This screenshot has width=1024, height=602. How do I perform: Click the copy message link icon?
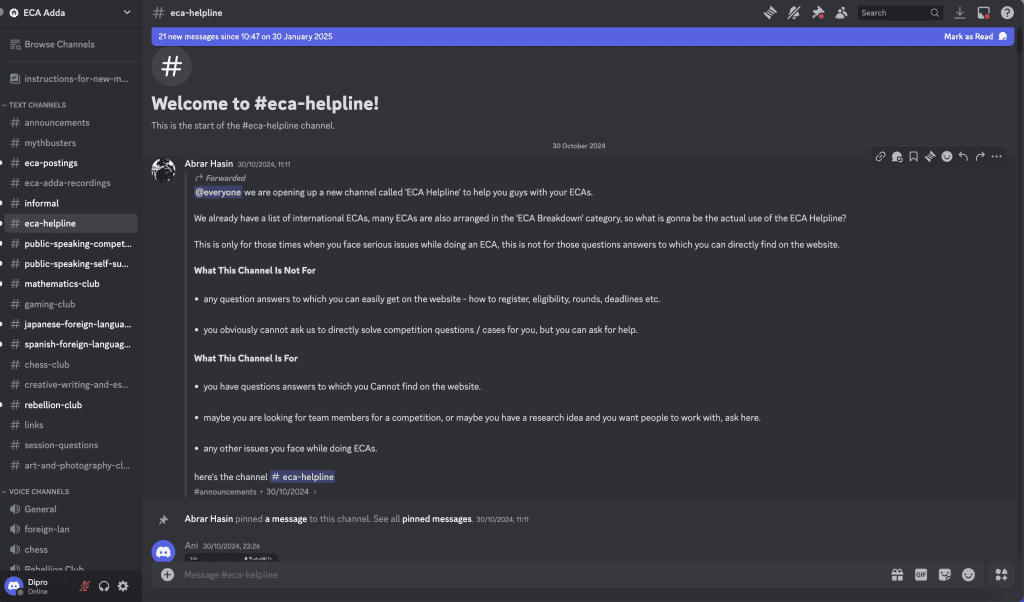880,157
